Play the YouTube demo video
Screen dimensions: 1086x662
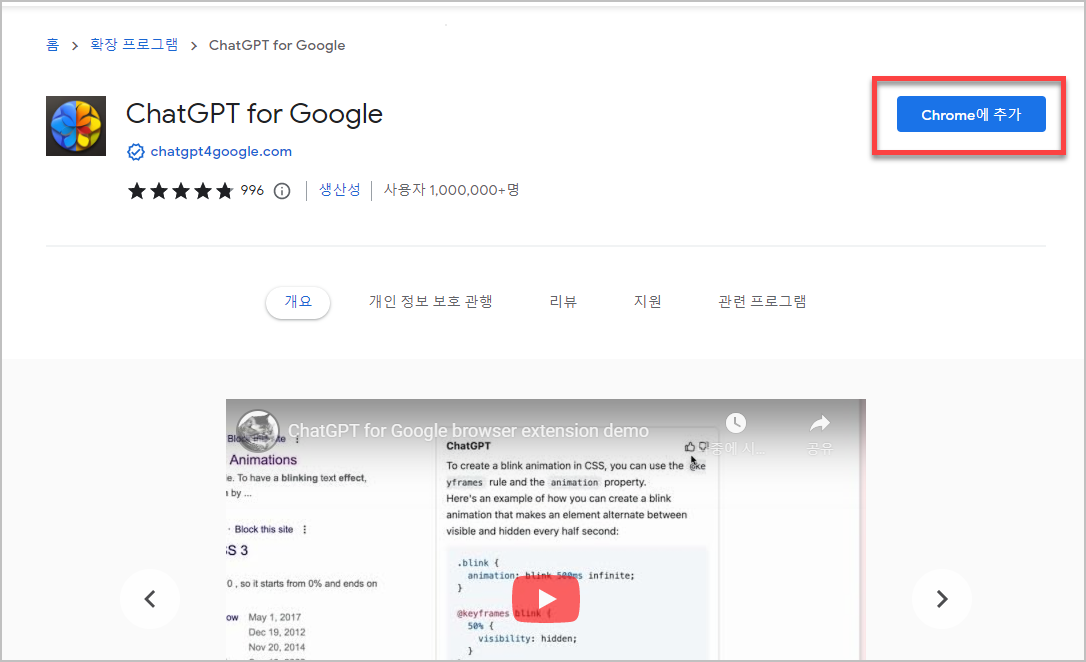[546, 599]
